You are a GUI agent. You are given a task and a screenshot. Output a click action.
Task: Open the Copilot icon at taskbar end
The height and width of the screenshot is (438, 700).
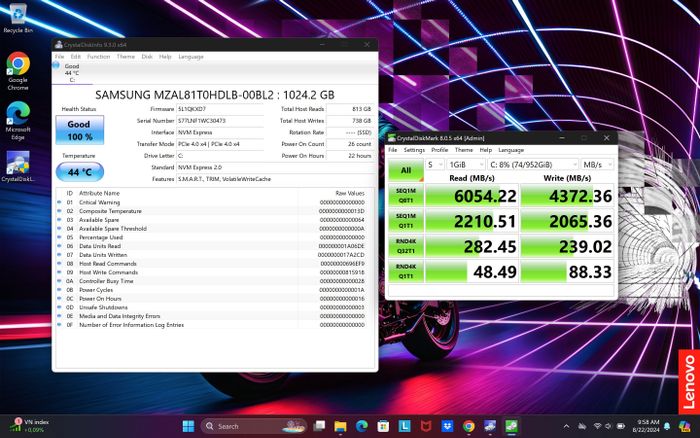684,426
